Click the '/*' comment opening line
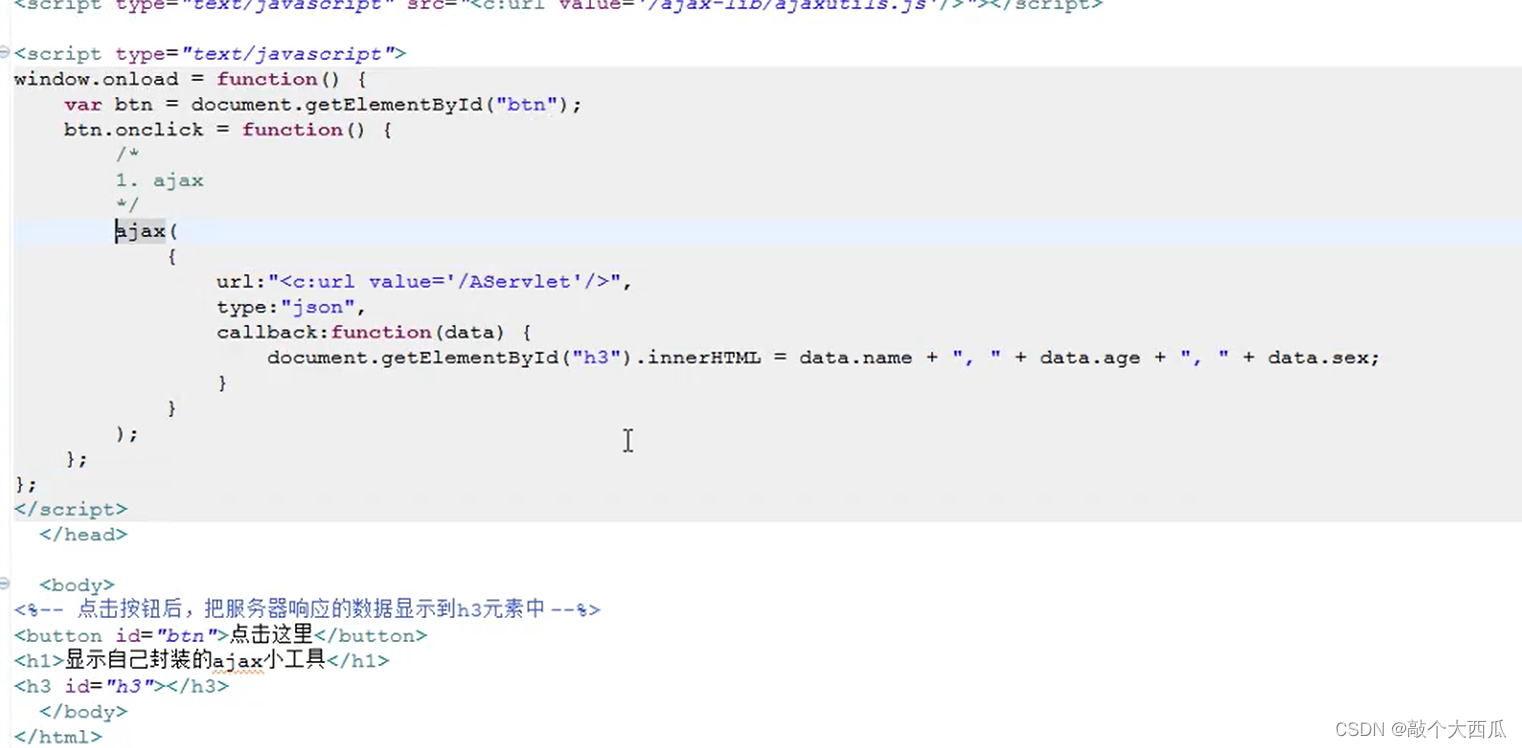Screen dimensions: 1522x748 pyautogui.click(x=127, y=155)
